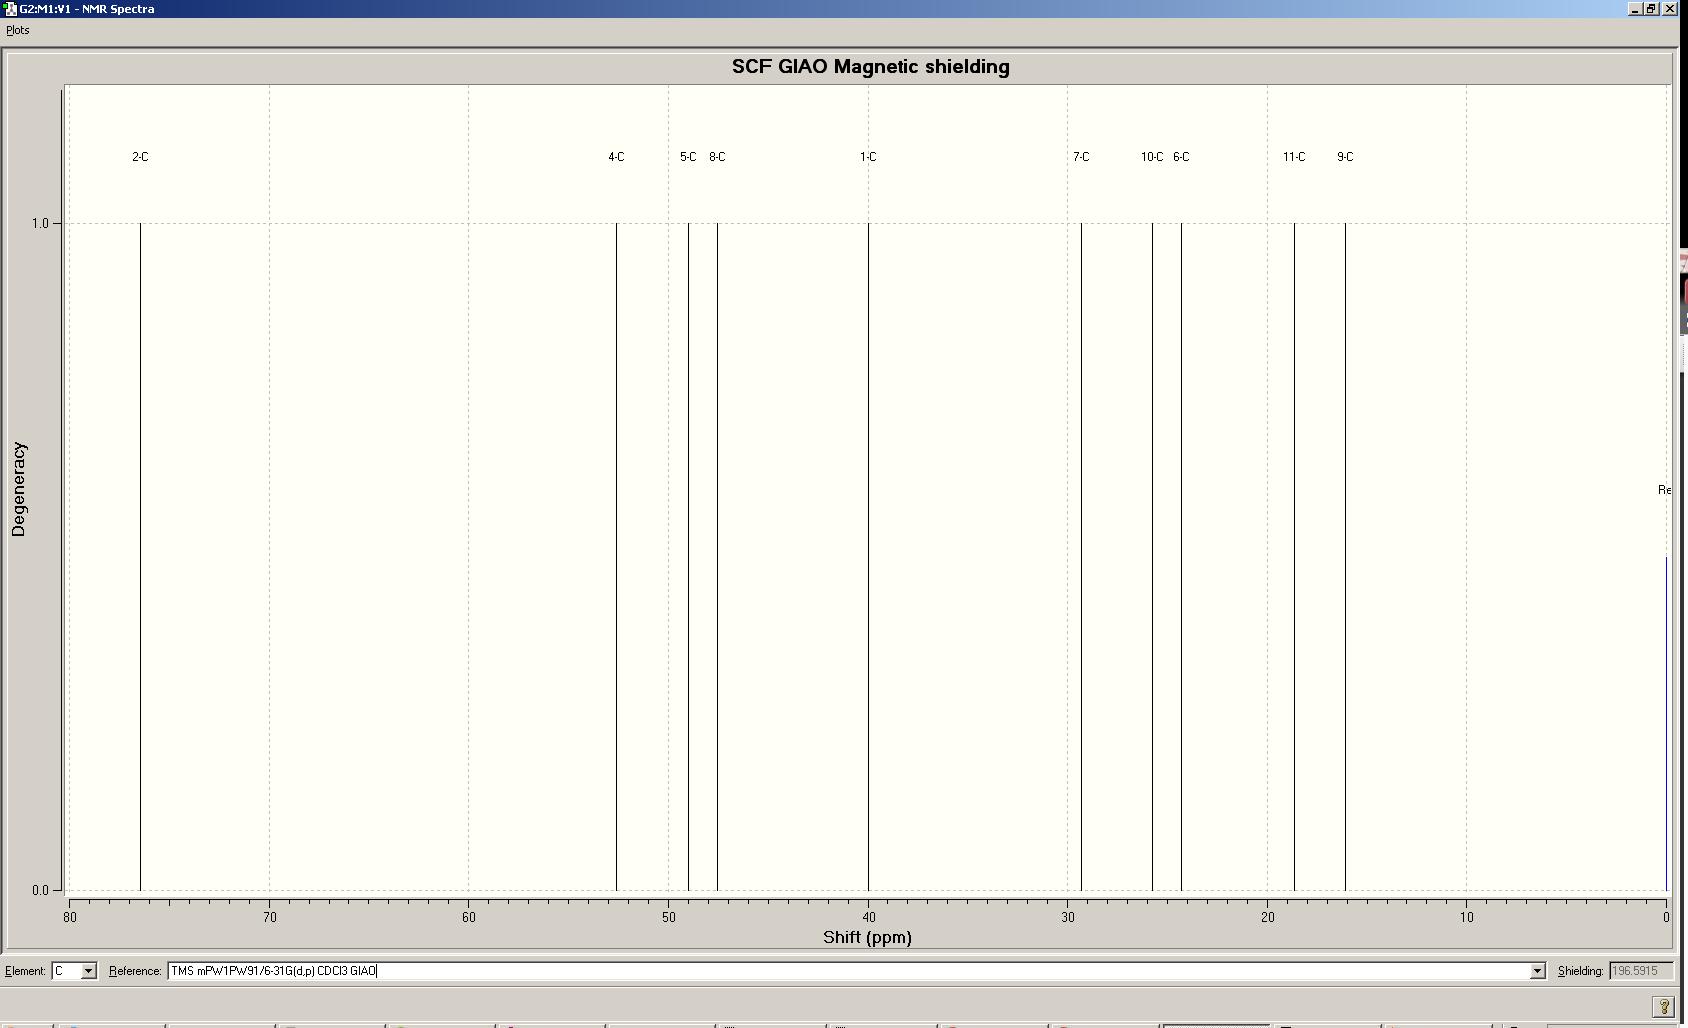This screenshot has height=1028, width=1688.
Task: Click the 0.0 tick label on Degeneracy axis
Action: point(40,890)
